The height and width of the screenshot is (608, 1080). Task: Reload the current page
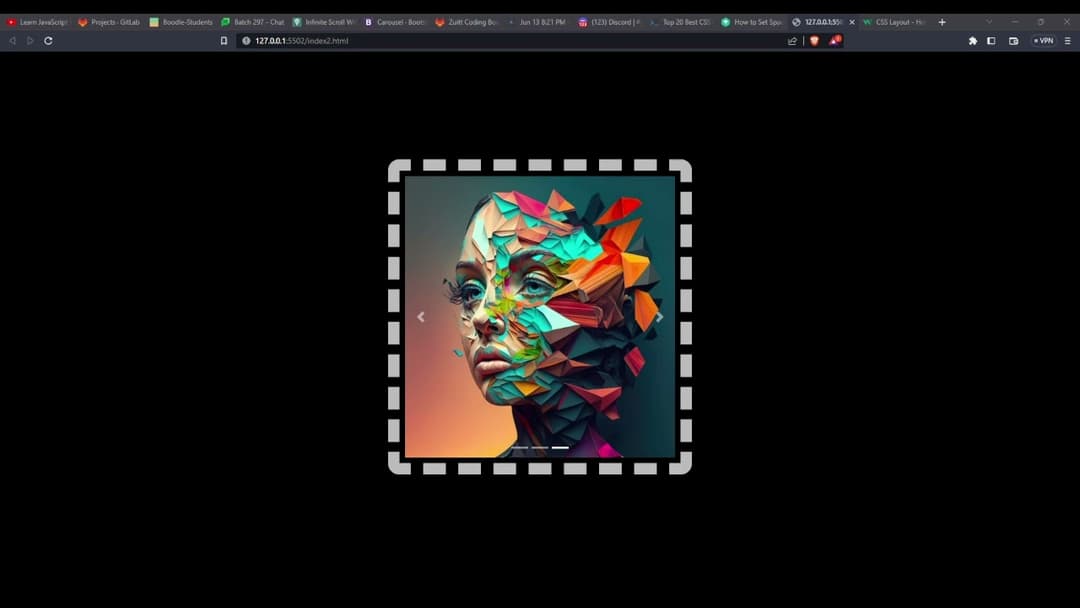(48, 41)
